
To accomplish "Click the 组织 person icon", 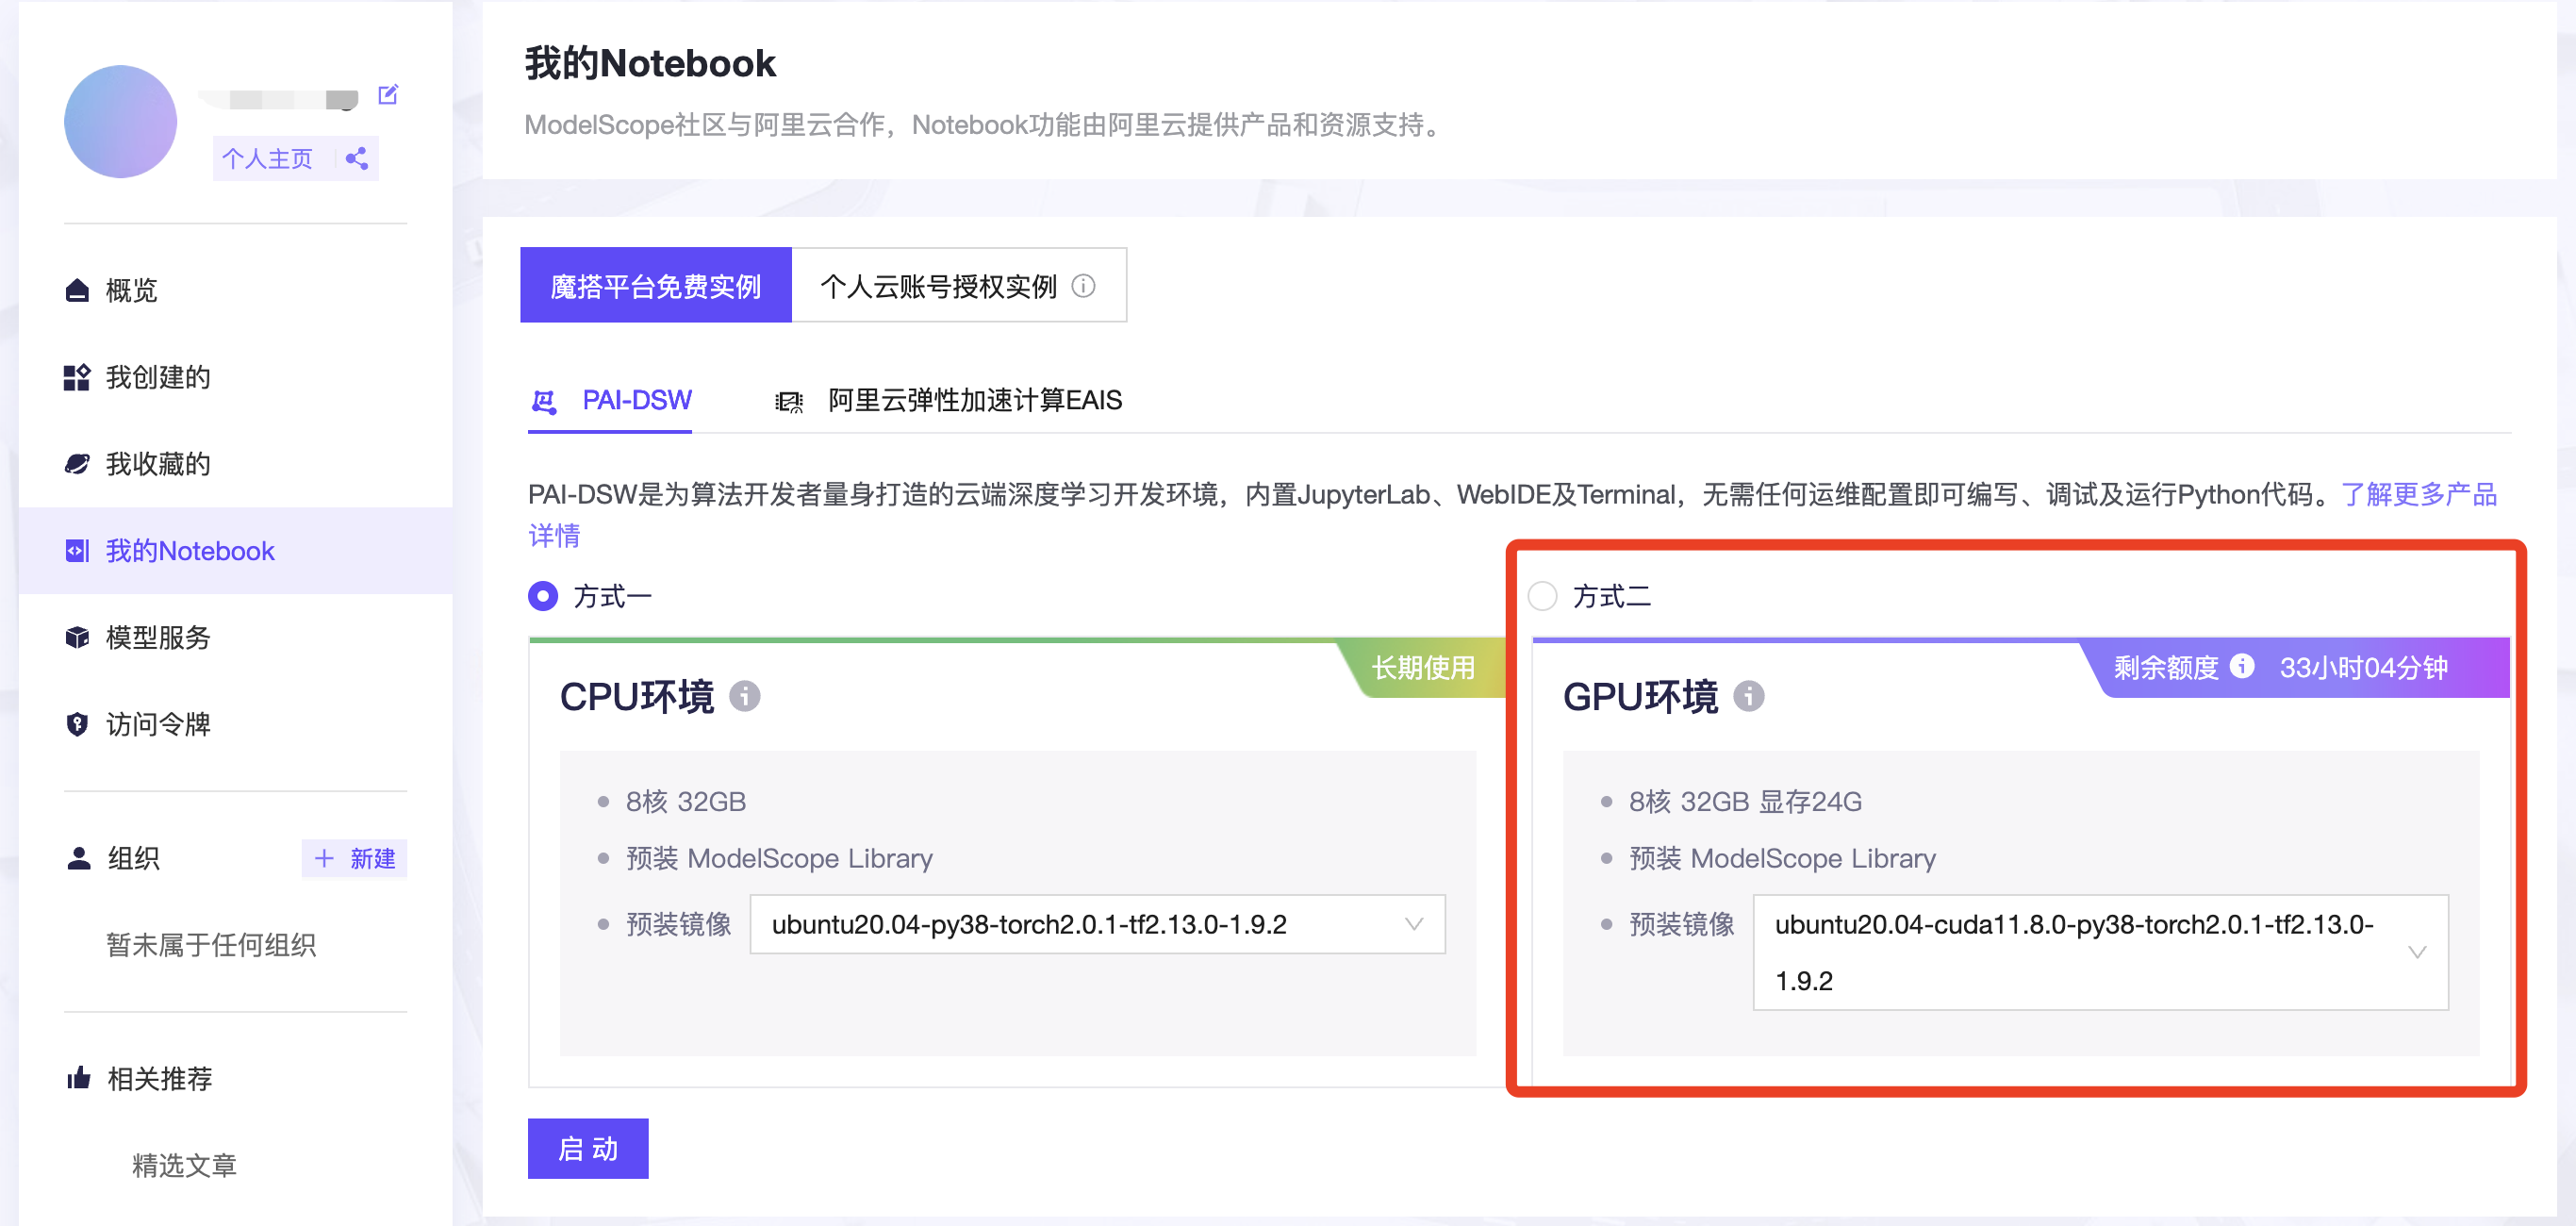I will pos(79,858).
